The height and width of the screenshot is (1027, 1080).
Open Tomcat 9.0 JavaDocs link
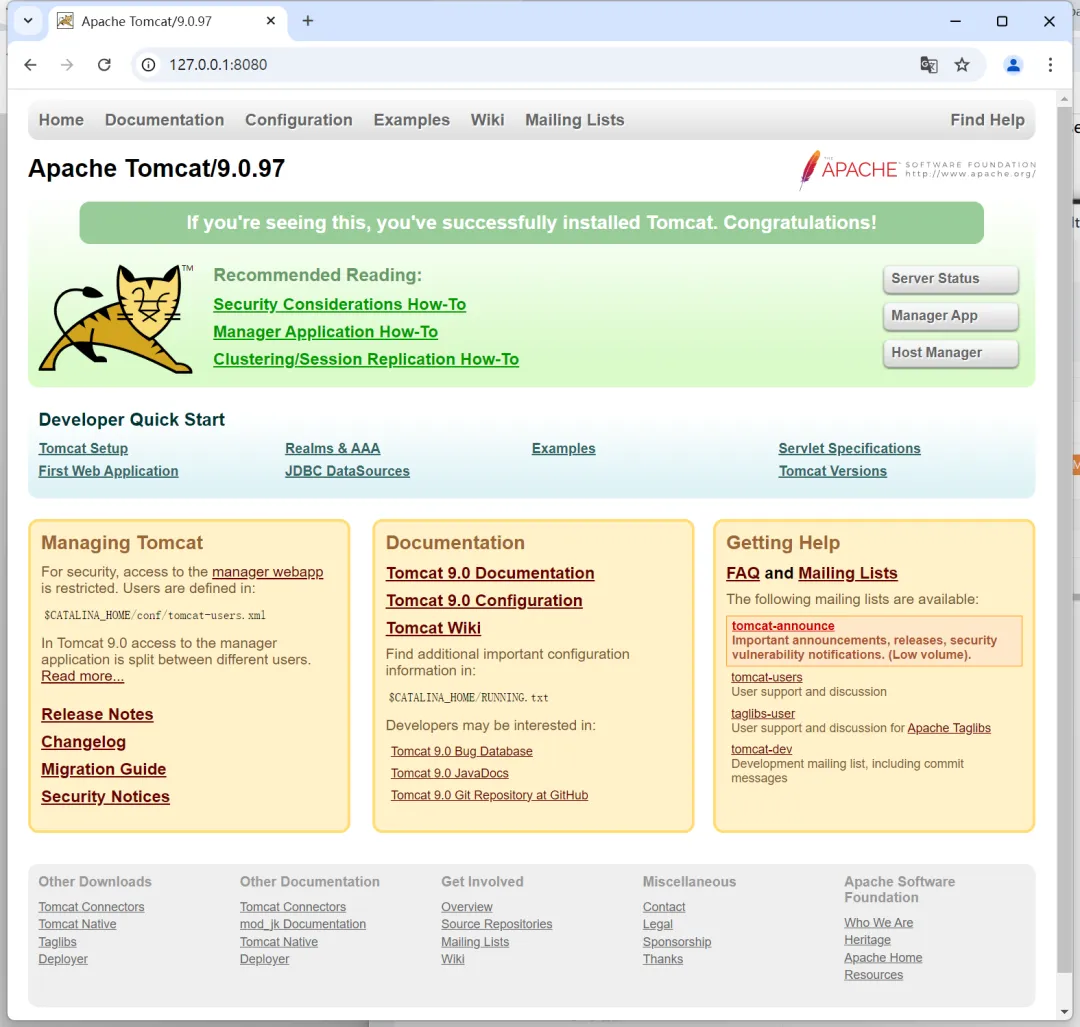point(450,774)
